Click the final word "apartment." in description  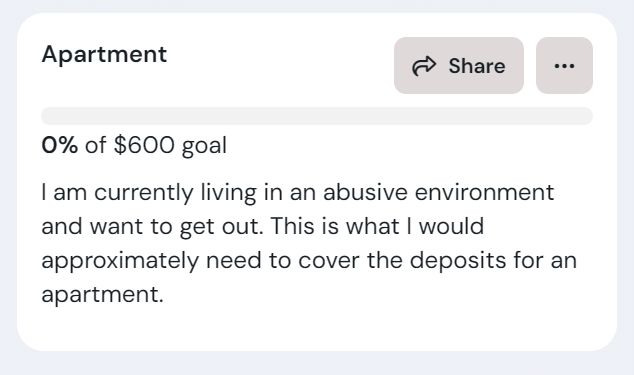pyautogui.click(x=102, y=295)
